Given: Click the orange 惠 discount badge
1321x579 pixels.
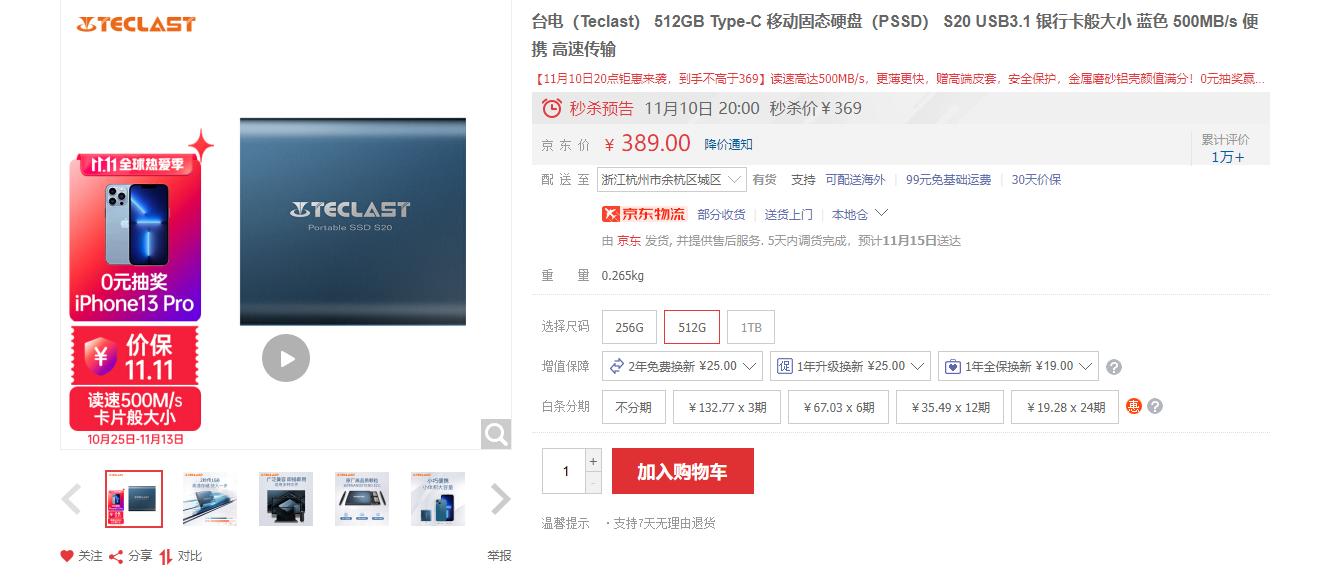Looking at the screenshot, I should [1134, 406].
